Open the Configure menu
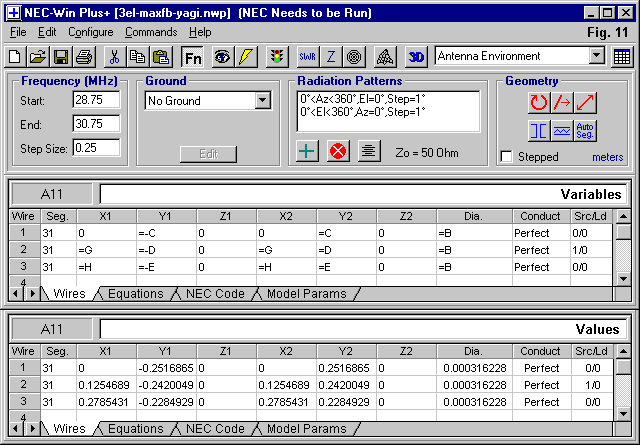The image size is (640, 445). coord(91,32)
